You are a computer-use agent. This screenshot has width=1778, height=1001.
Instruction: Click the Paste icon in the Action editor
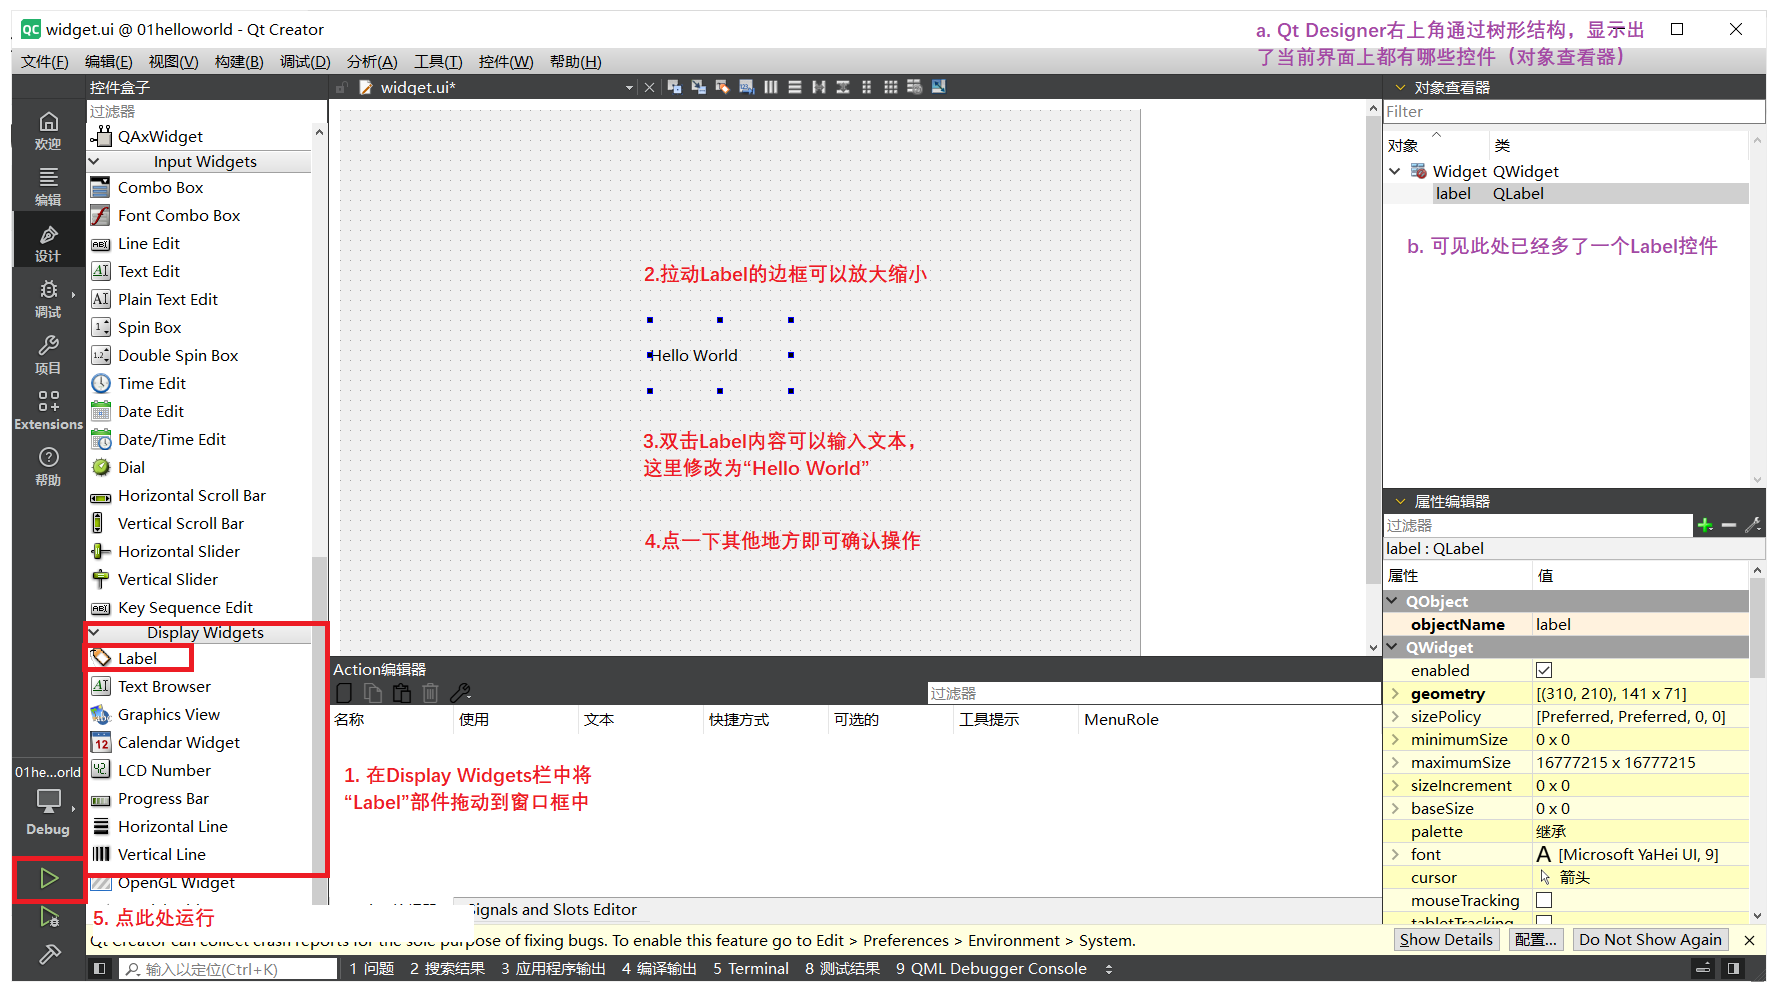(x=402, y=693)
